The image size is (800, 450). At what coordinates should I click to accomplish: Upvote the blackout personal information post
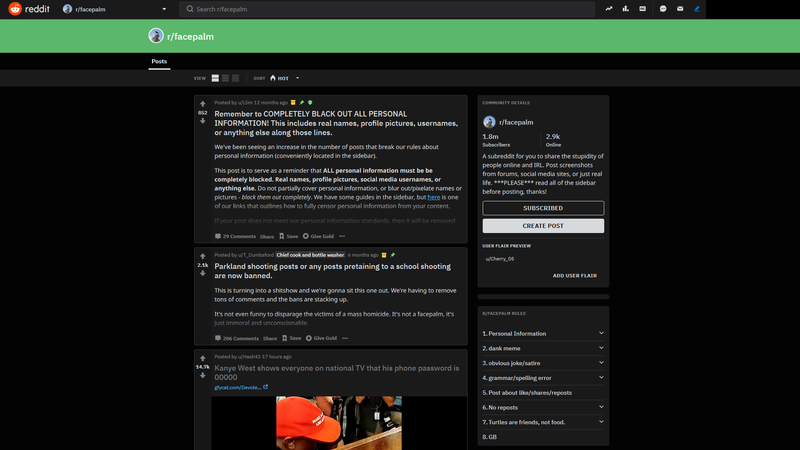click(203, 104)
